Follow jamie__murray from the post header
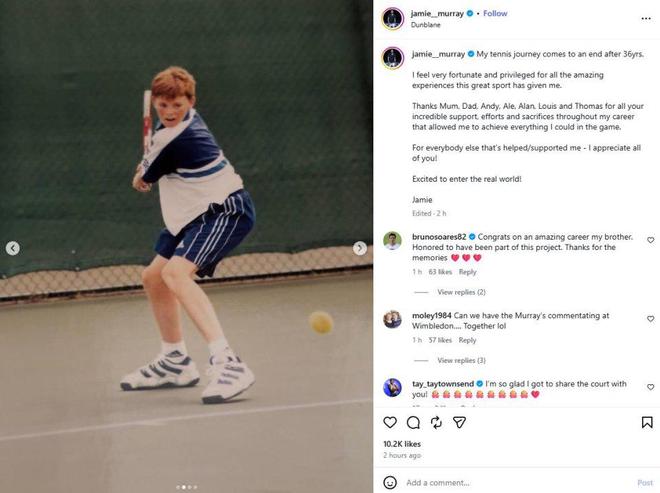 pyautogui.click(x=495, y=14)
